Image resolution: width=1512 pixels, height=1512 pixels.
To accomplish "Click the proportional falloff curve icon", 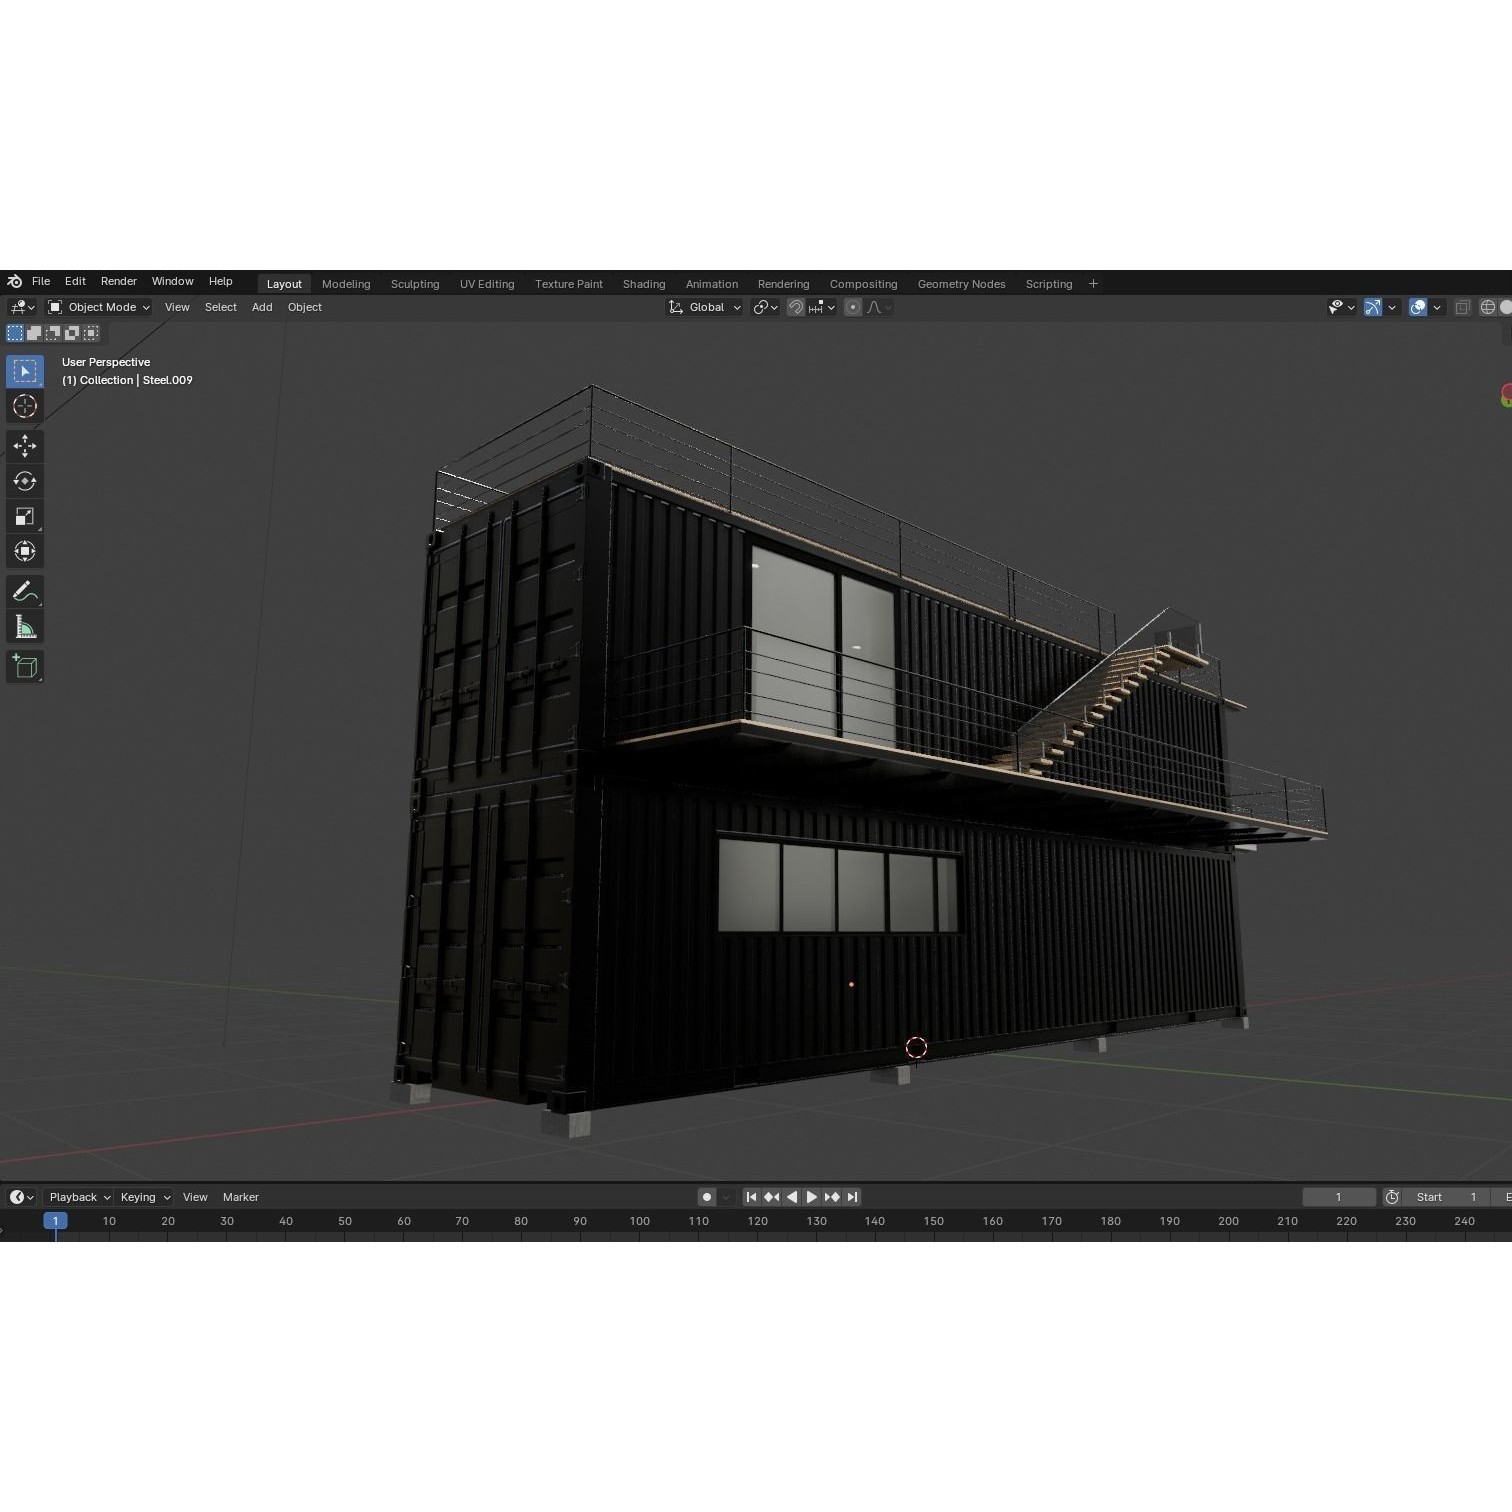I will point(876,307).
